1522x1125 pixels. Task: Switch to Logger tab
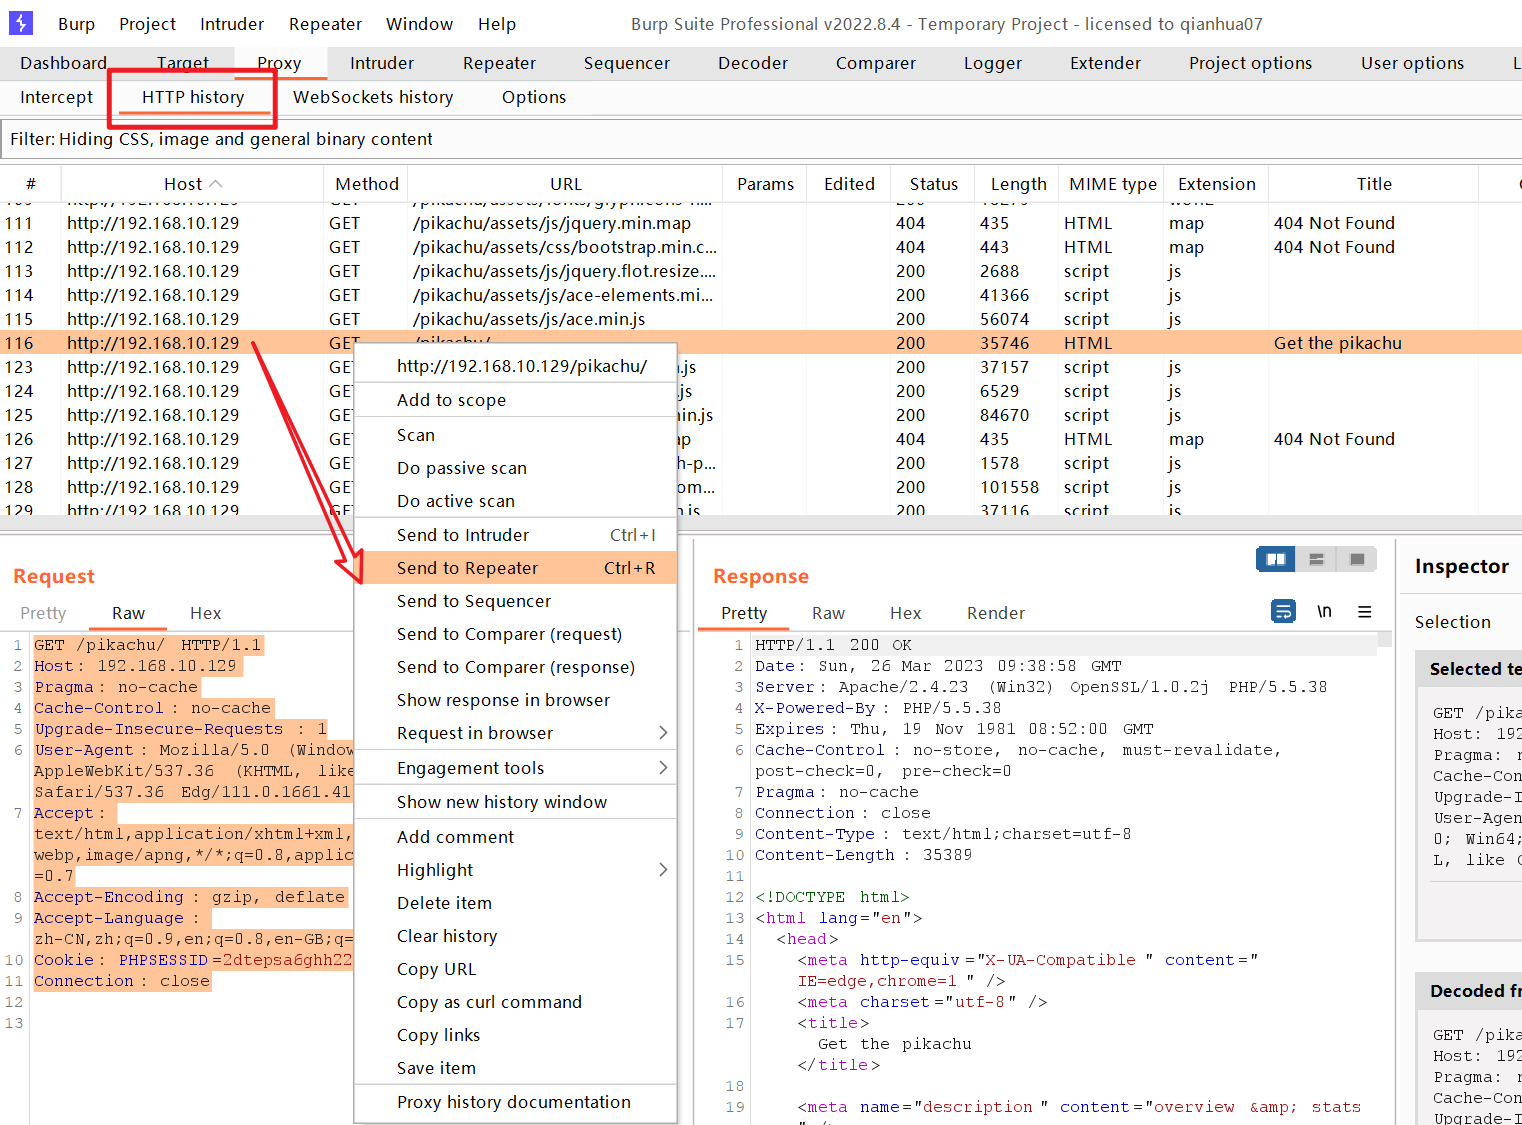coord(993,63)
